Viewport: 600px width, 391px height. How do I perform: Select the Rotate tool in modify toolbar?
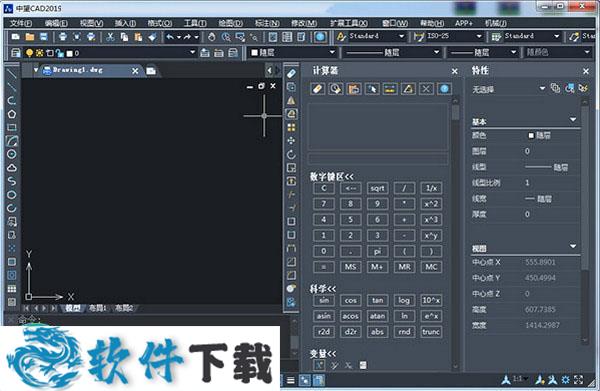(291, 154)
